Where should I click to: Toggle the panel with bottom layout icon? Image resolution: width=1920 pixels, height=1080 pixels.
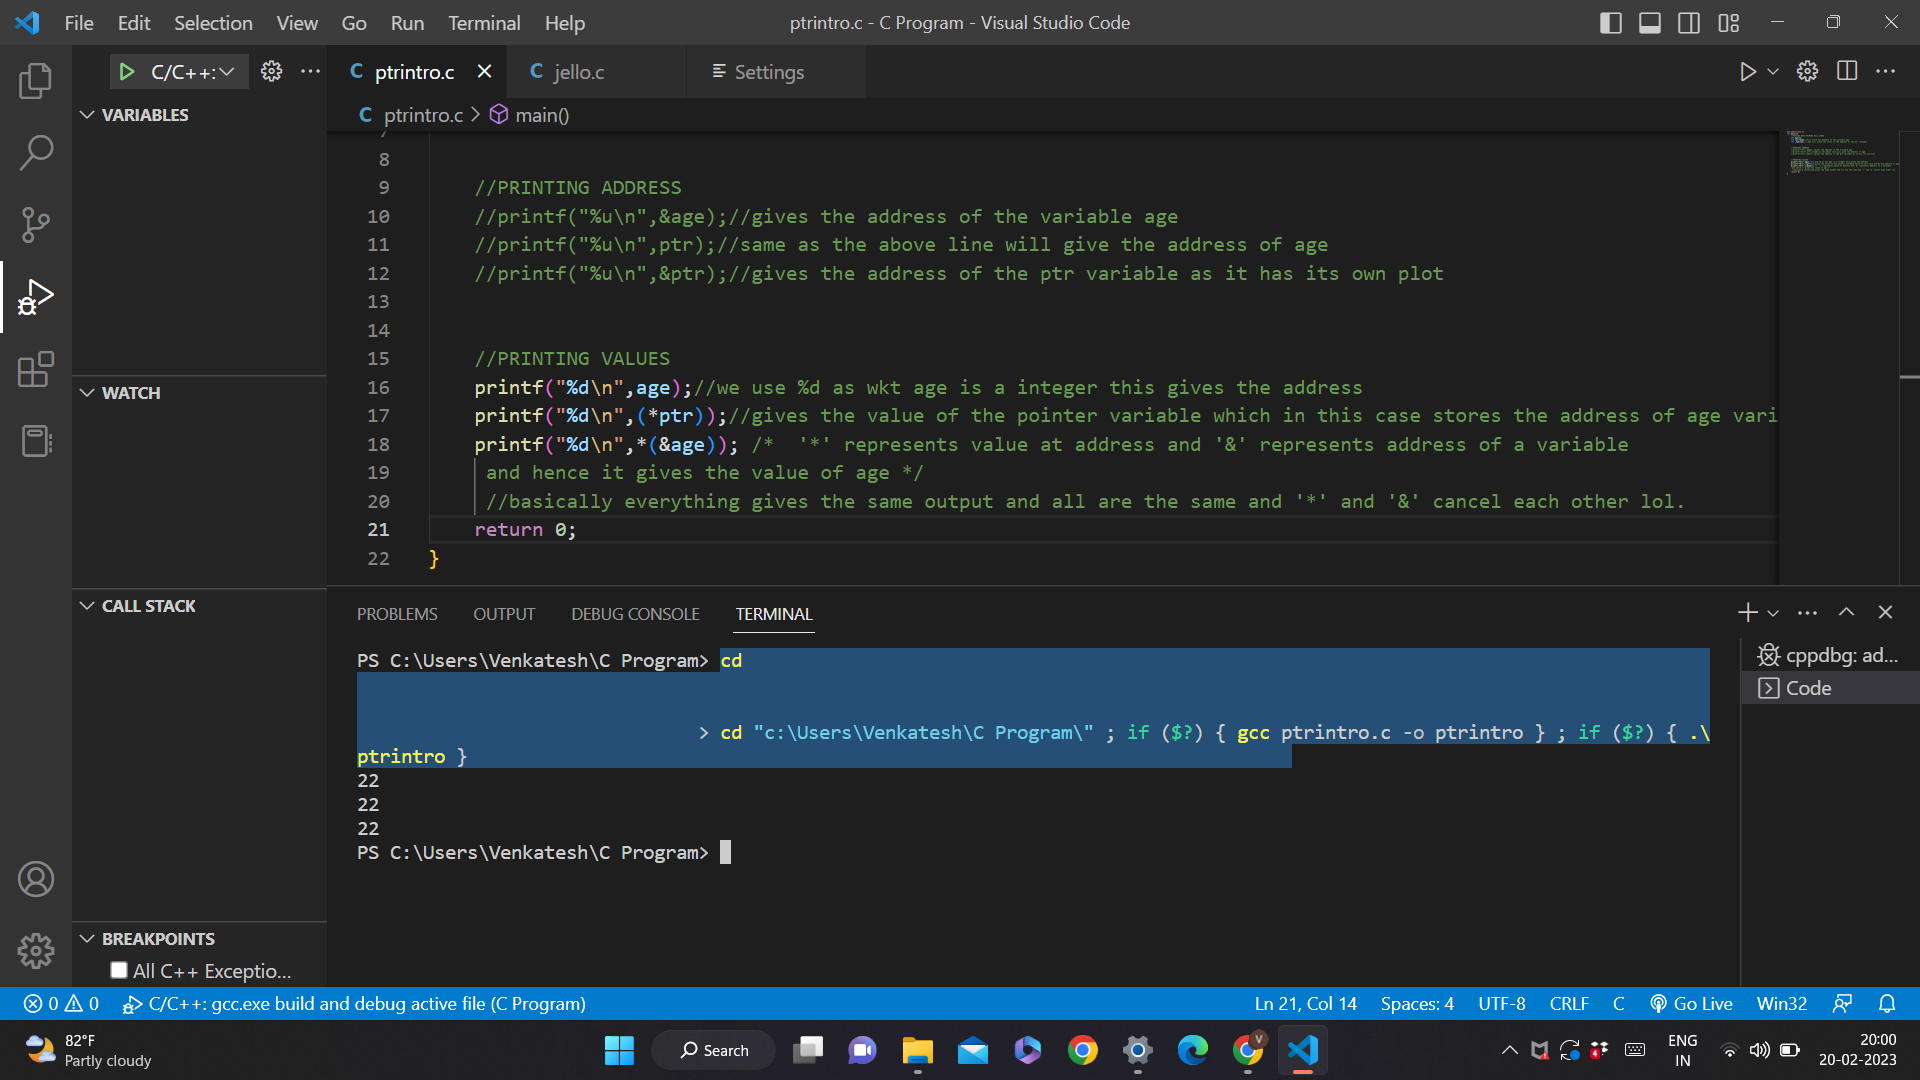pos(1649,22)
